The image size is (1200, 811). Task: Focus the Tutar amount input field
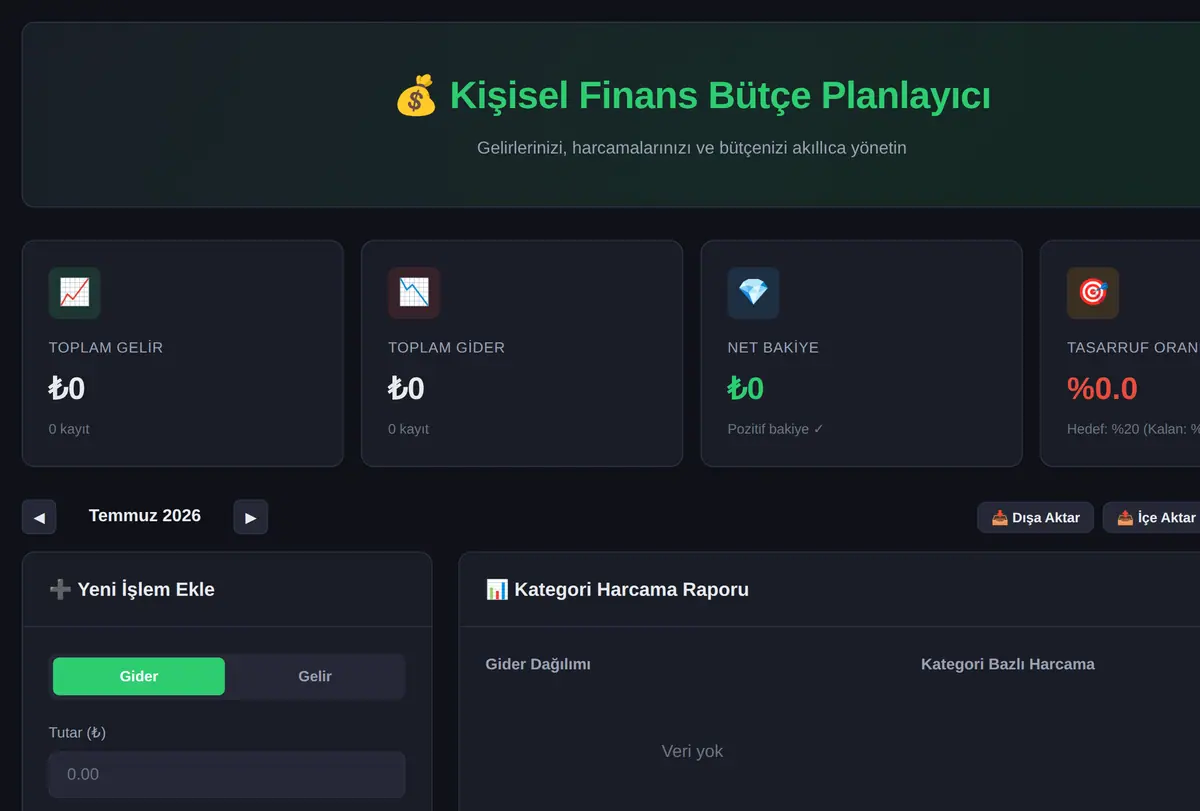tap(227, 774)
